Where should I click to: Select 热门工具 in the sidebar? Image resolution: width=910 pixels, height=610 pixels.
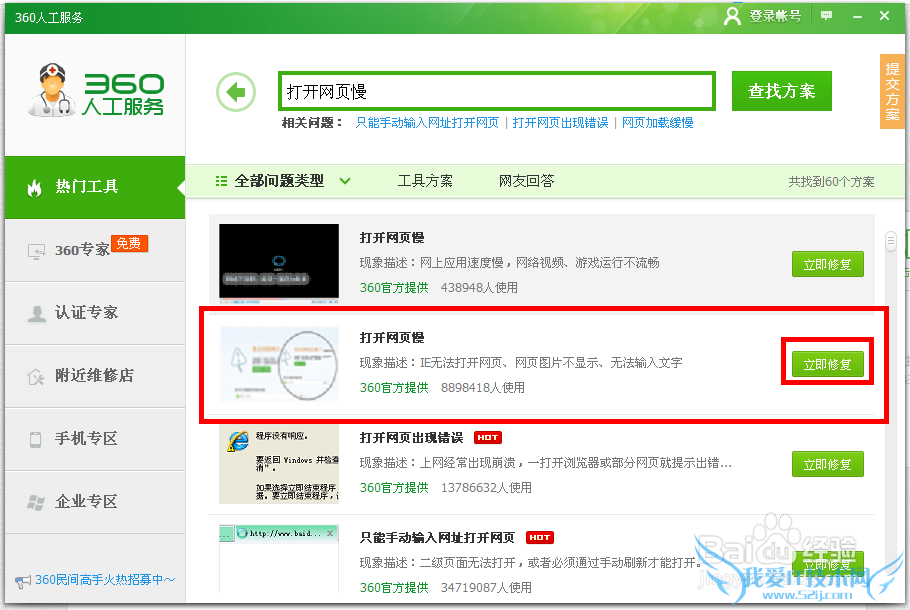95,187
